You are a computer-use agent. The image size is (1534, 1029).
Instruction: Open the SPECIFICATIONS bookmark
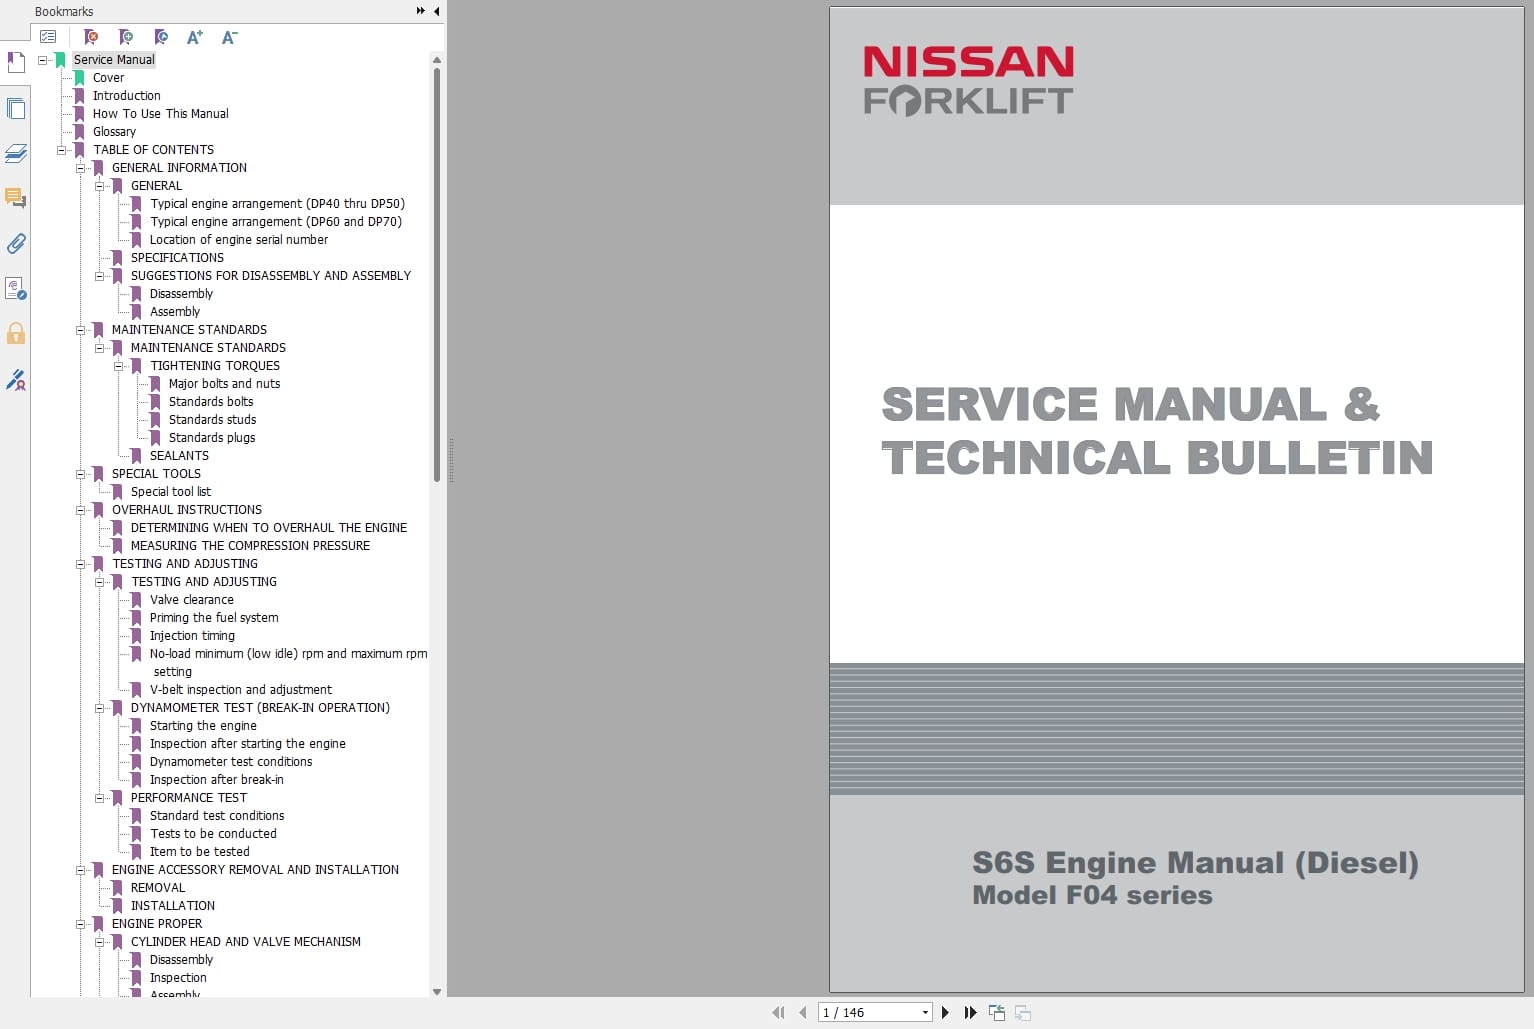pos(177,258)
